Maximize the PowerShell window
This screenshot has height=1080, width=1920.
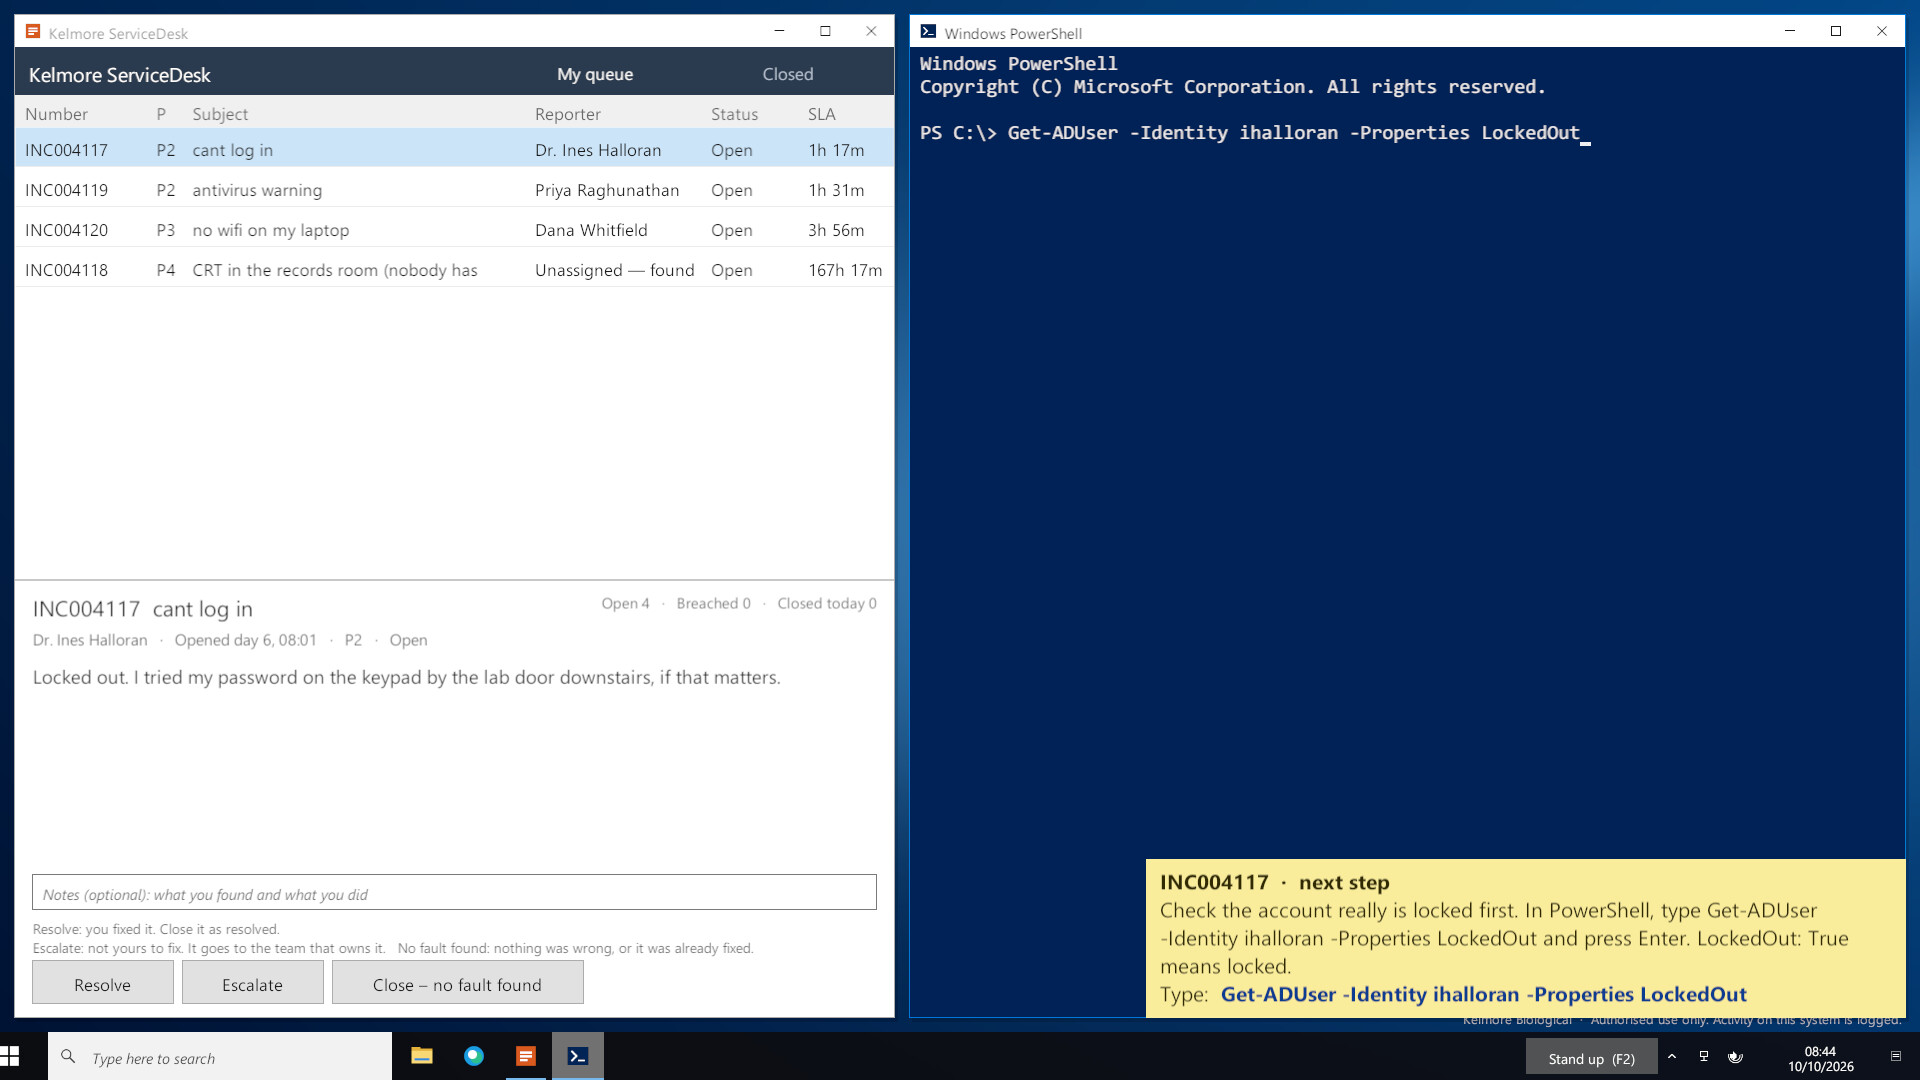point(1836,32)
